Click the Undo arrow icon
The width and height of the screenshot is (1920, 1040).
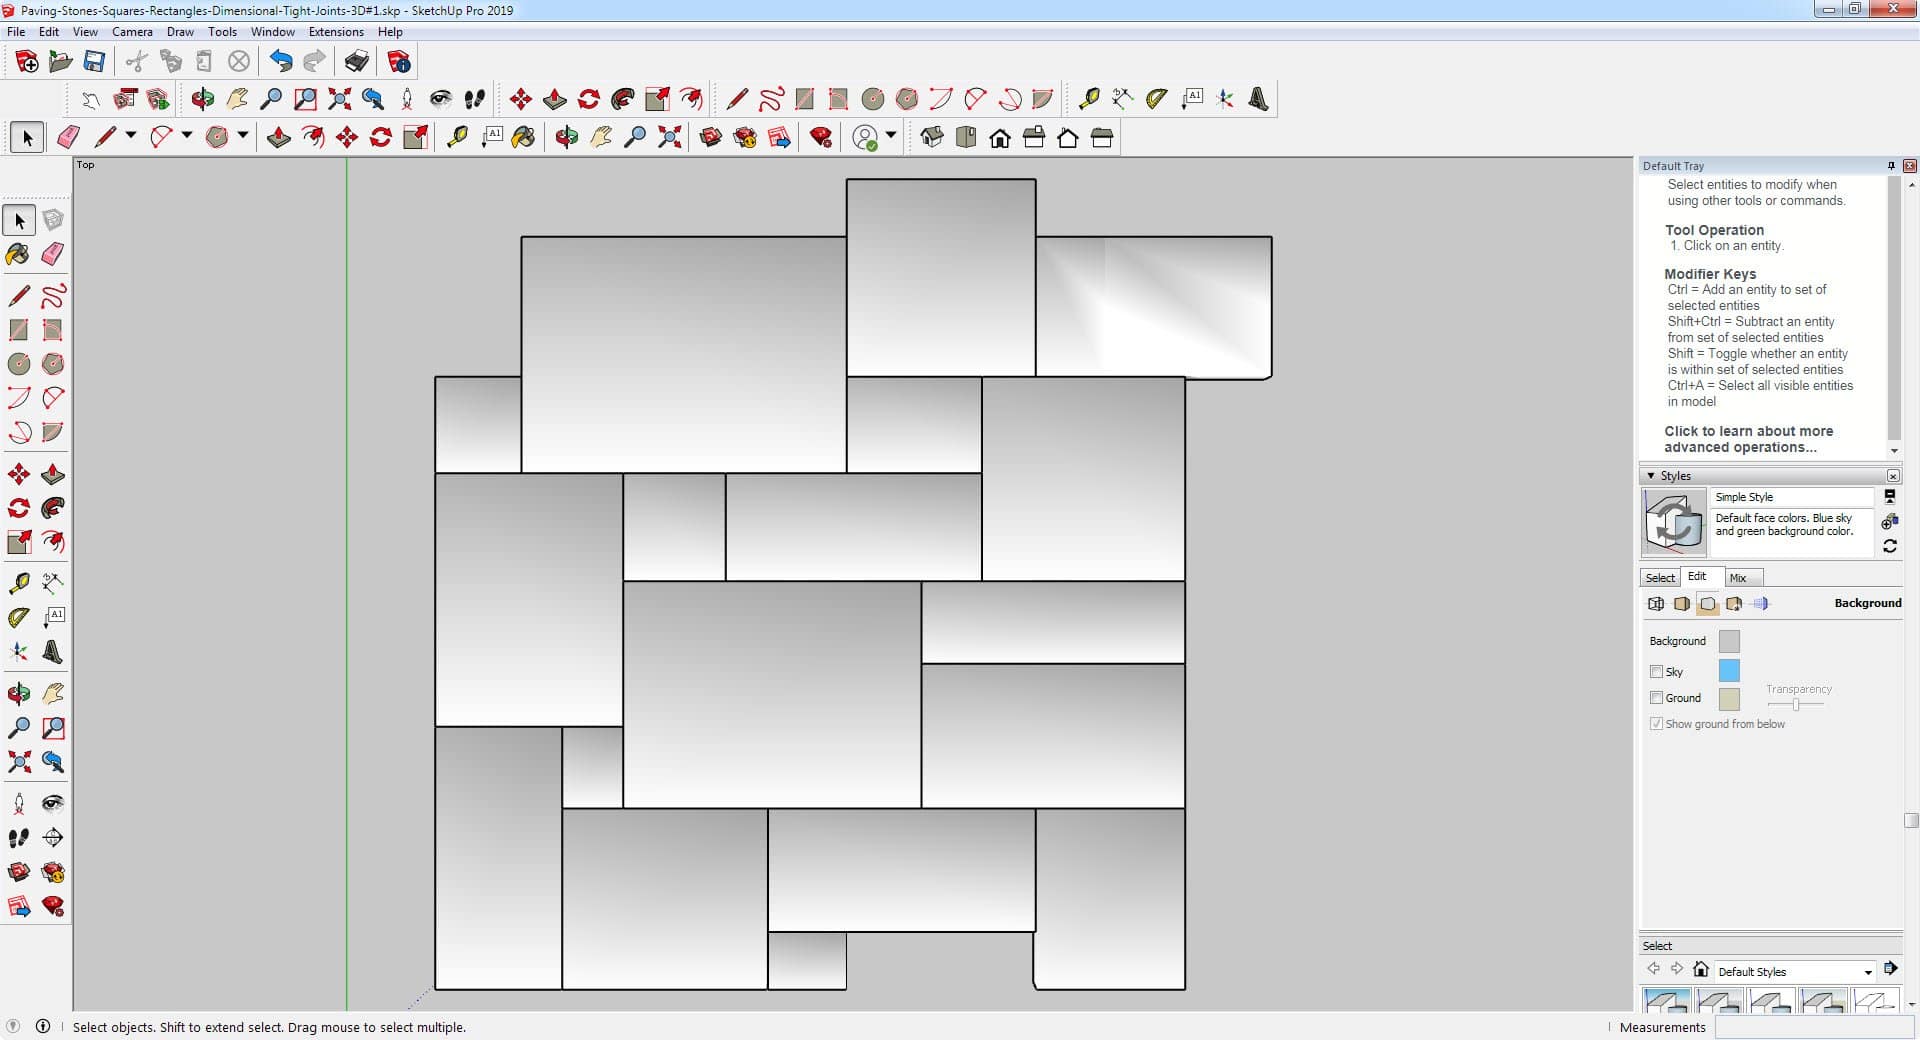click(x=281, y=62)
